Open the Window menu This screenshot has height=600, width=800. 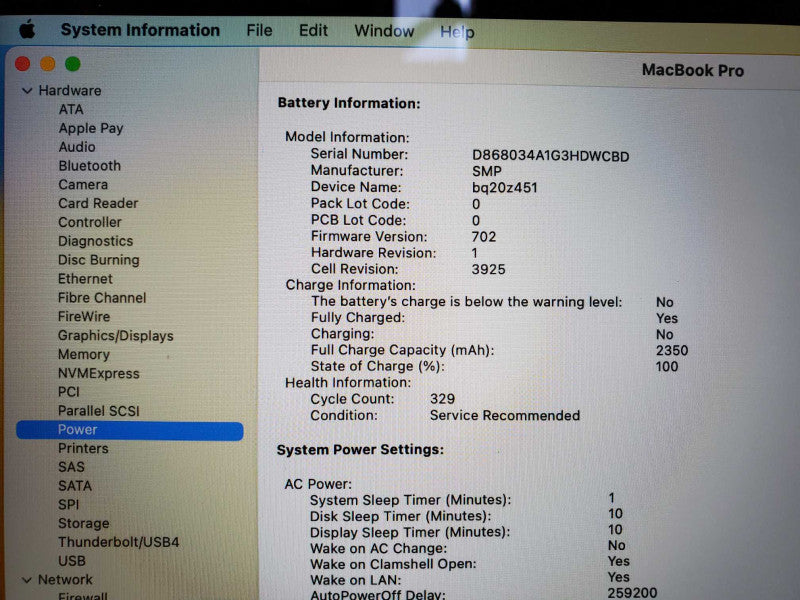coord(384,31)
